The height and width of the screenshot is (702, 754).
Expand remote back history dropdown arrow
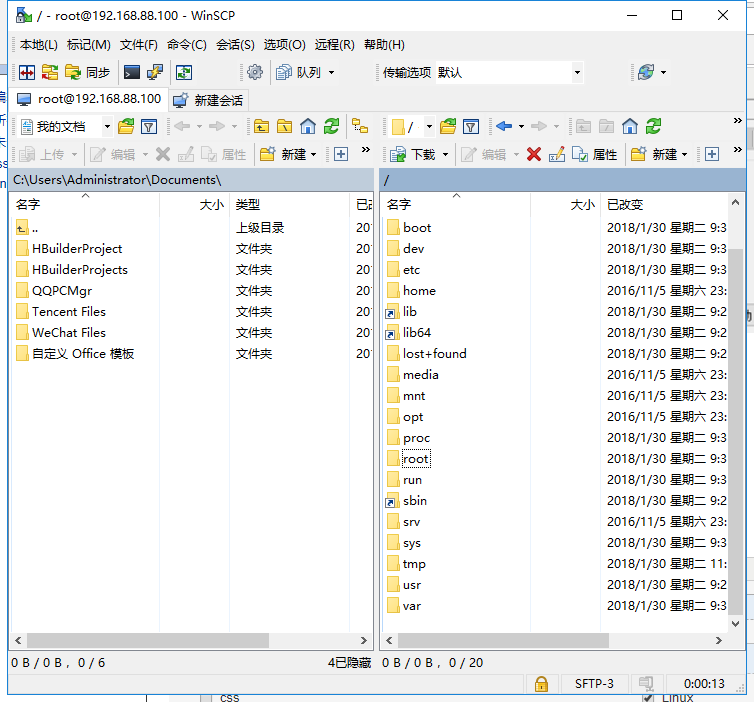(521, 126)
